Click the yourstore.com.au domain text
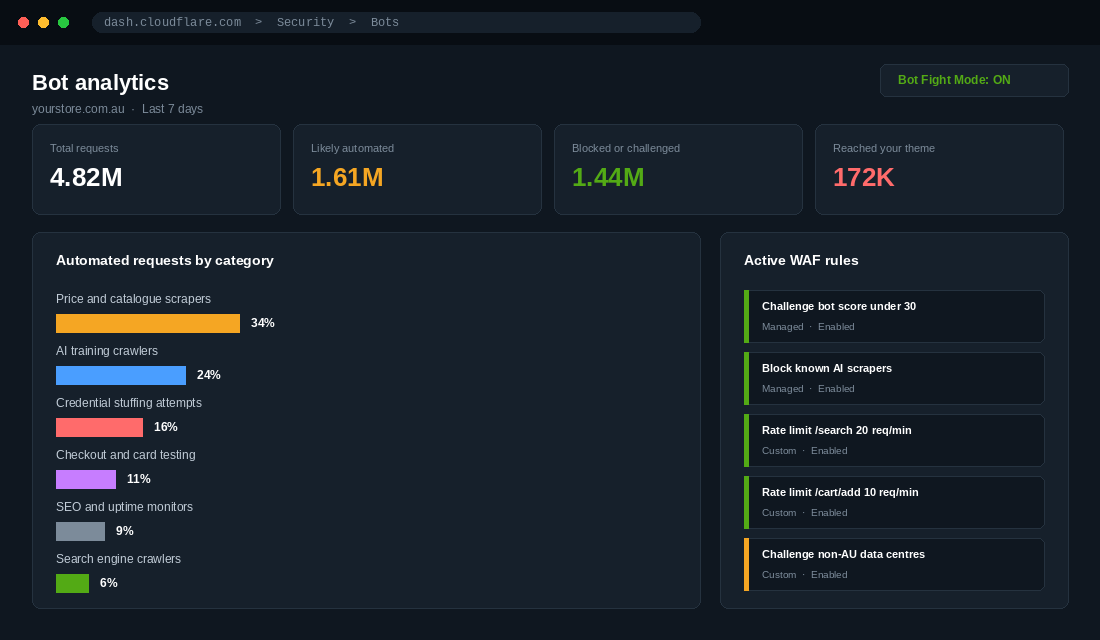 tap(78, 109)
